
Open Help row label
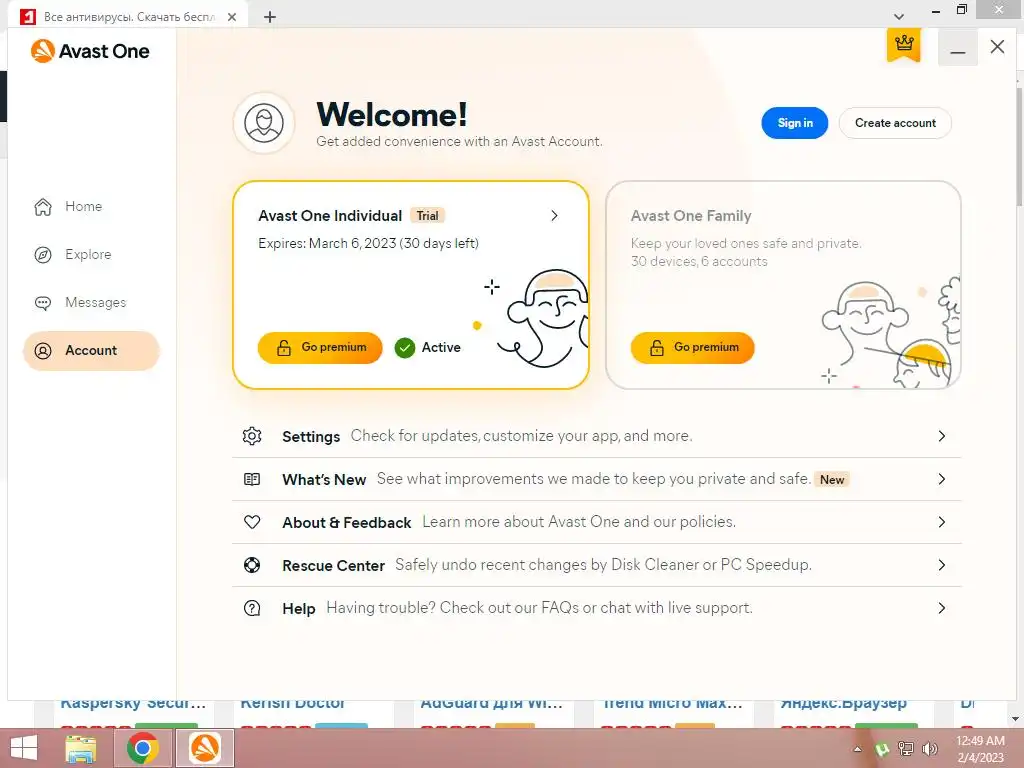pos(298,609)
